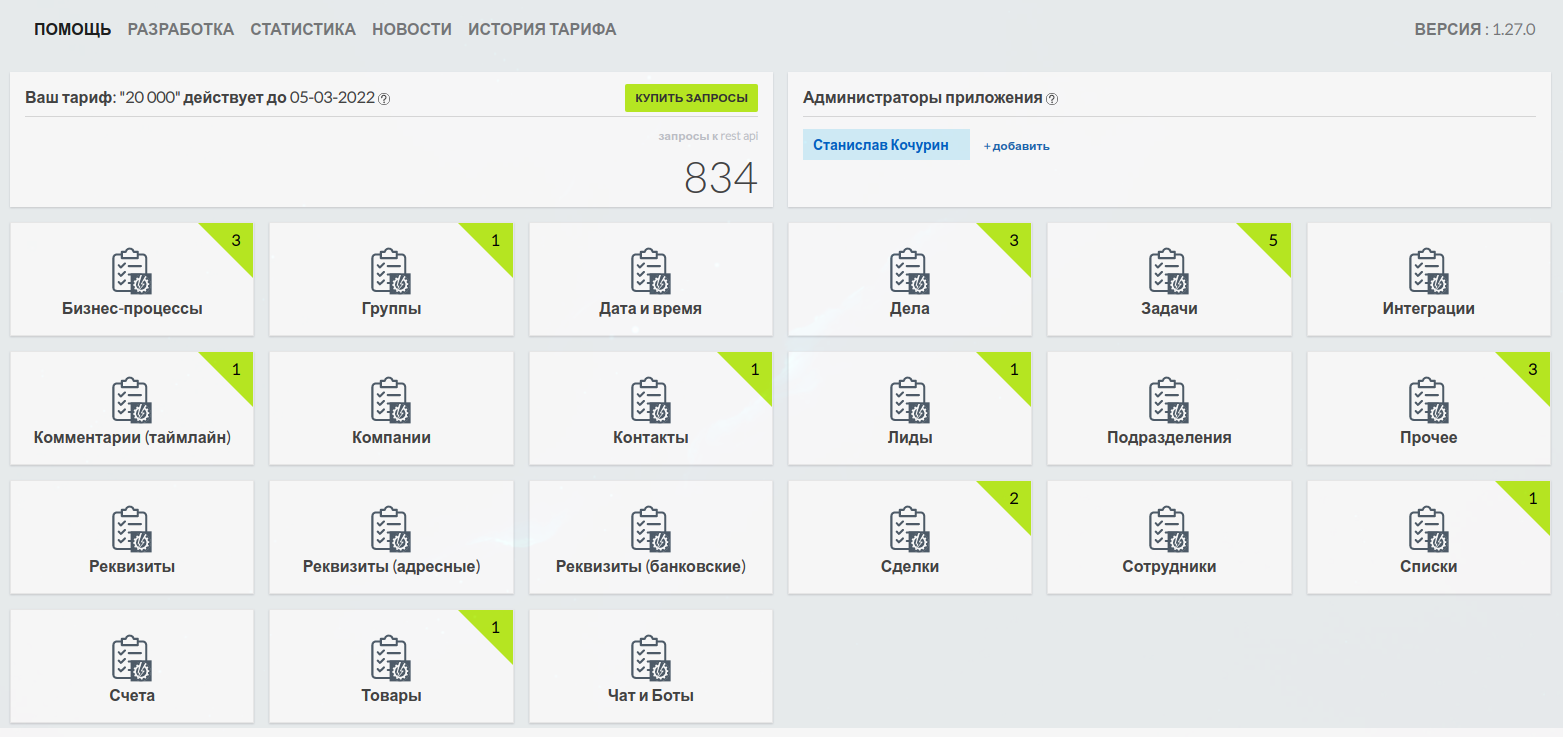The image size is (1563, 737).
Task: Click the Группы clipboard icon
Action: click(x=391, y=271)
